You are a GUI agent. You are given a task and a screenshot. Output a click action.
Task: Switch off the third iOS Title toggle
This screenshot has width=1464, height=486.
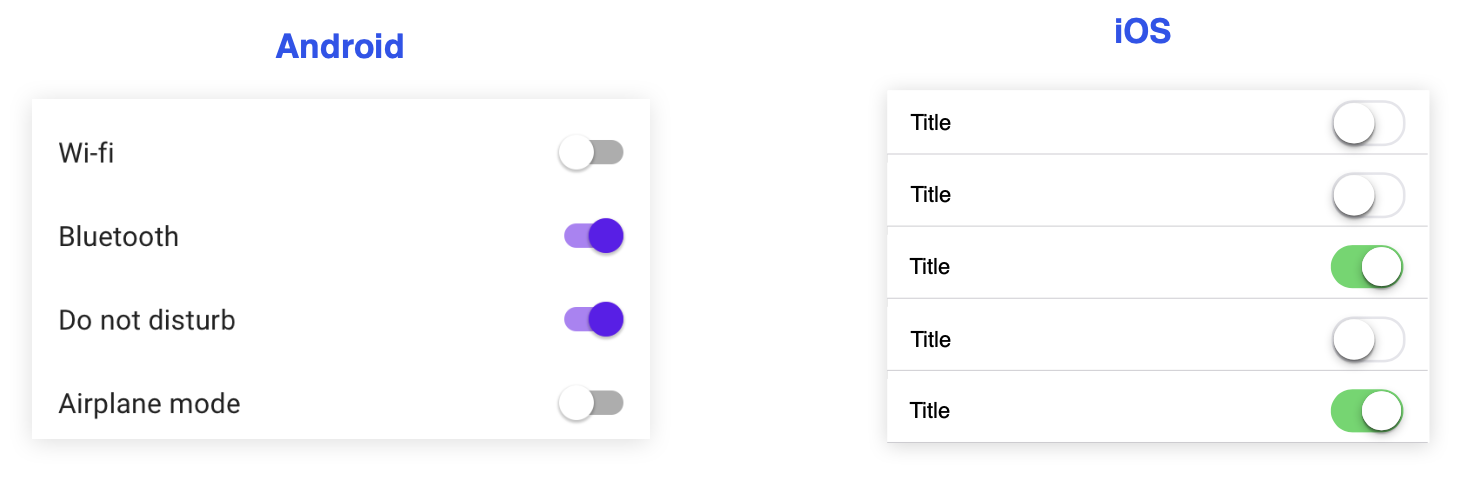[1367, 267]
